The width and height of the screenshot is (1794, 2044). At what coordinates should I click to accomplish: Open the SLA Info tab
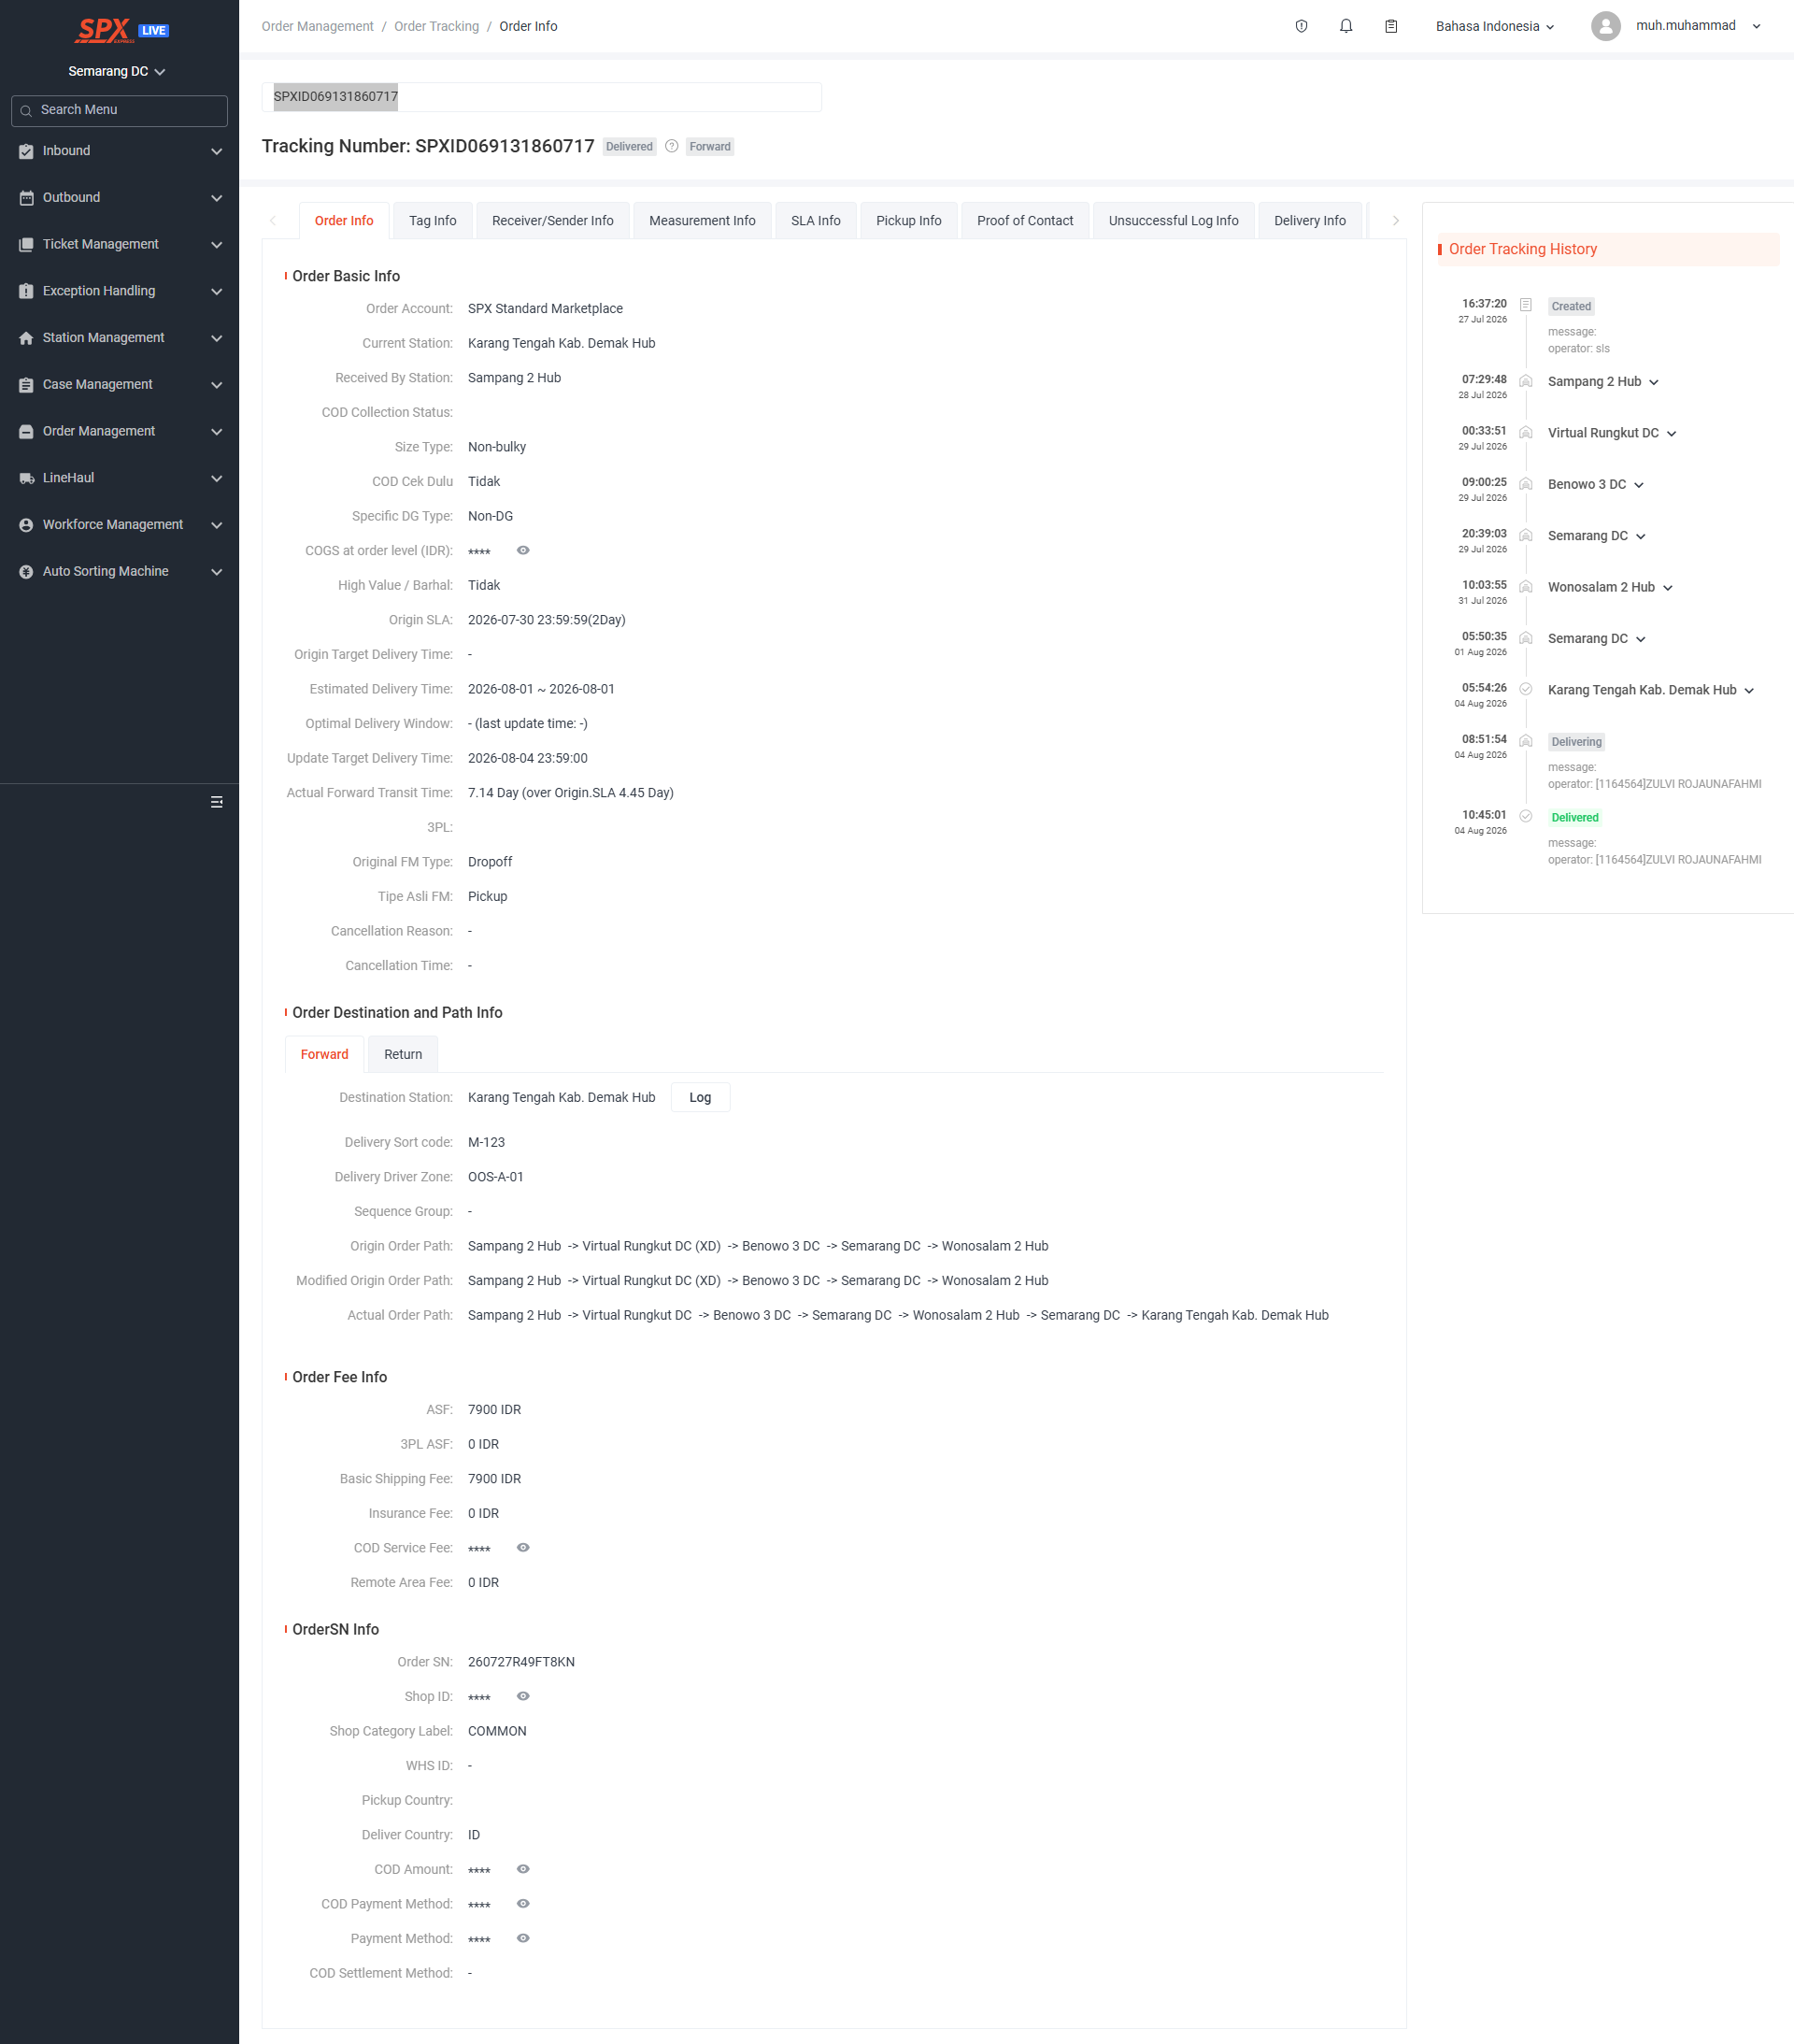(x=816, y=221)
